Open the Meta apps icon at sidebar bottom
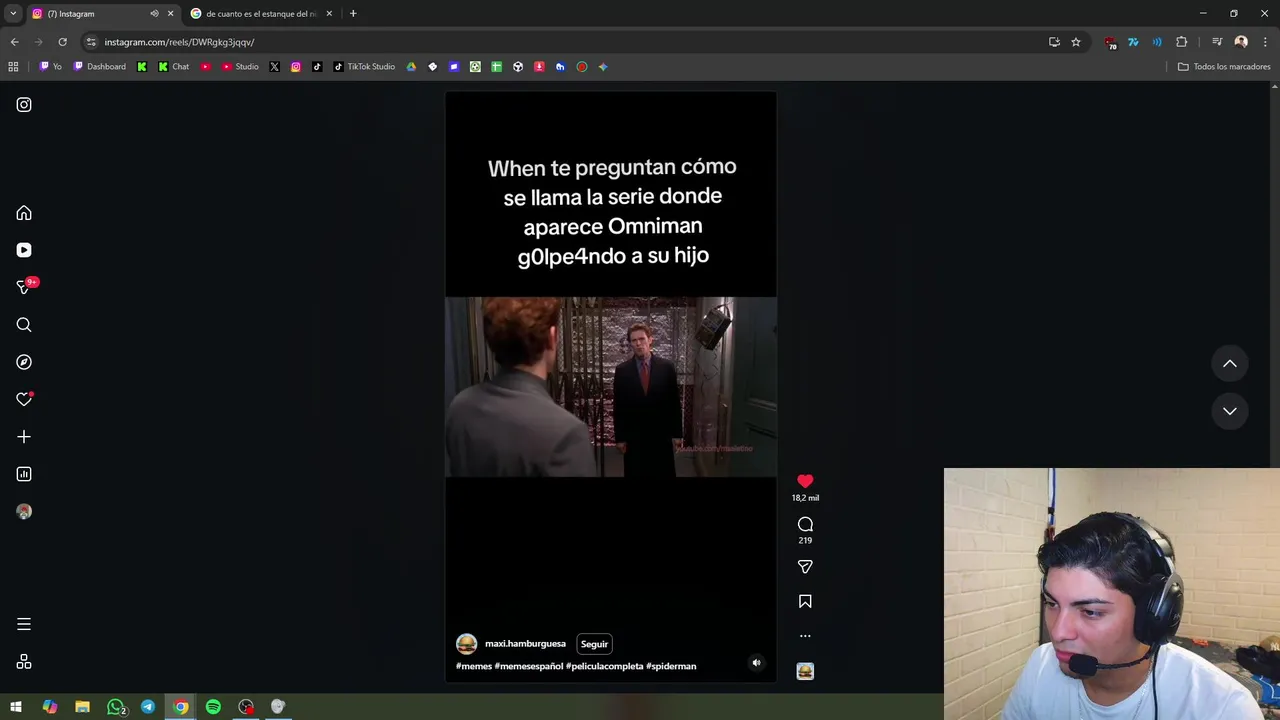The width and height of the screenshot is (1280, 720). [24, 662]
